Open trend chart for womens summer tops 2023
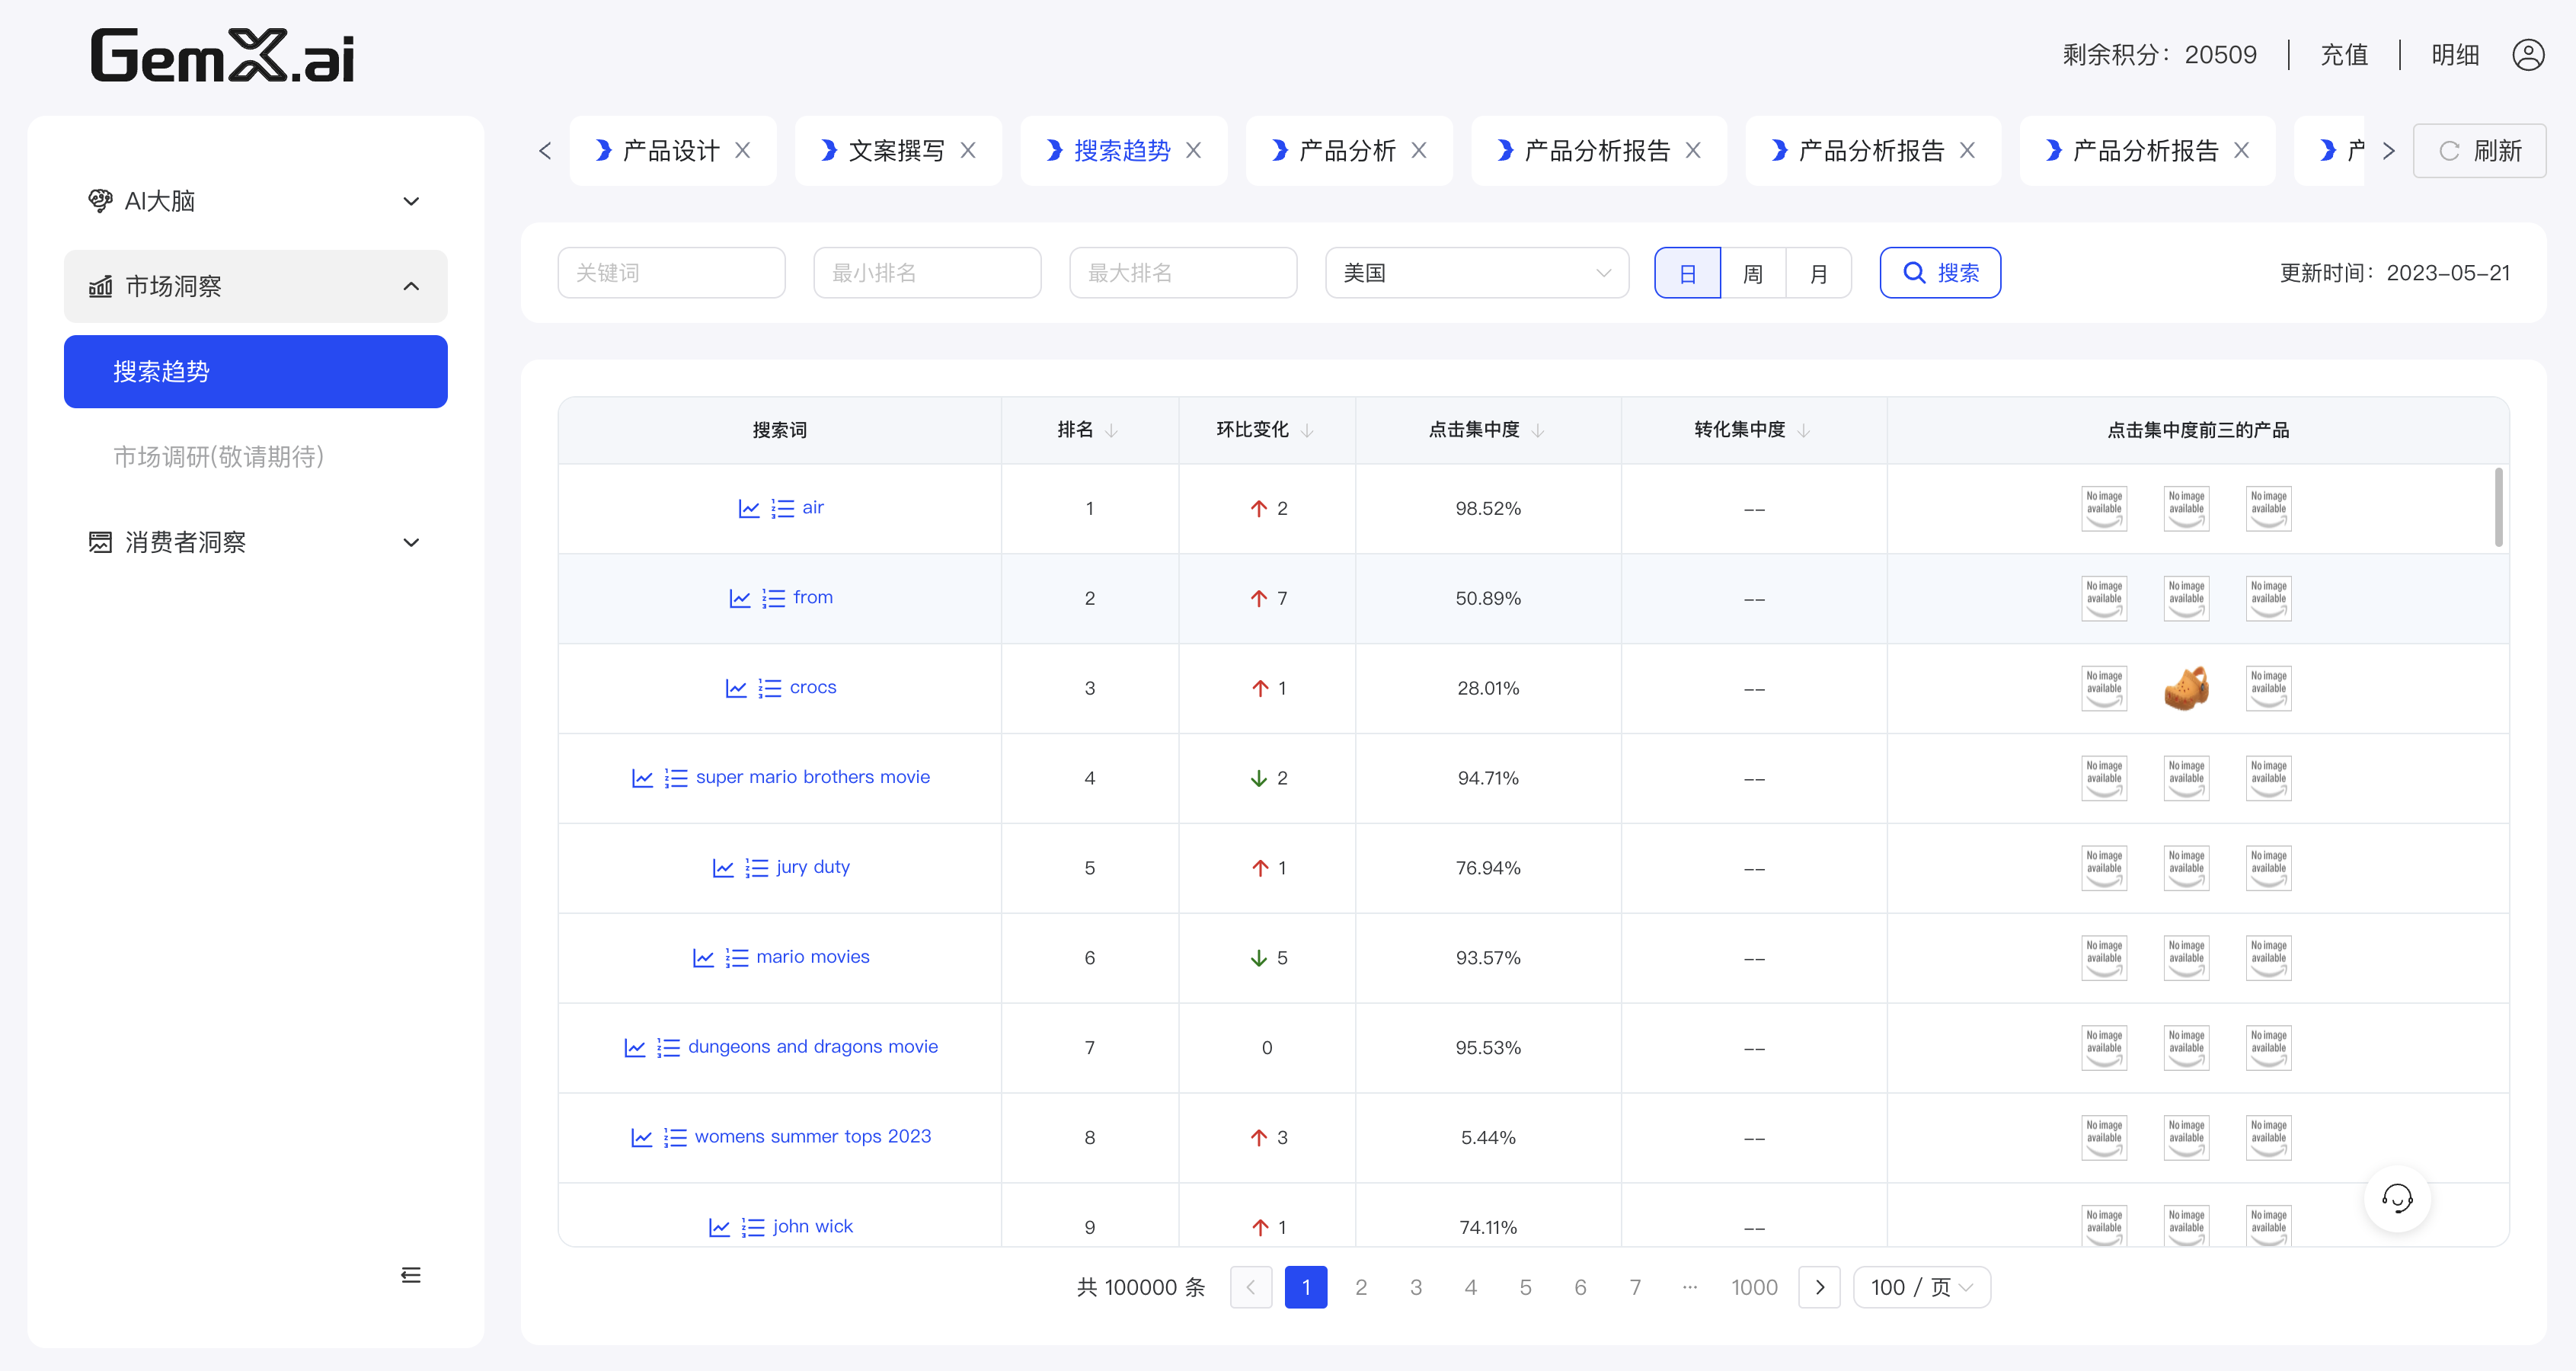This screenshot has width=2576, height=1371. click(x=642, y=1138)
